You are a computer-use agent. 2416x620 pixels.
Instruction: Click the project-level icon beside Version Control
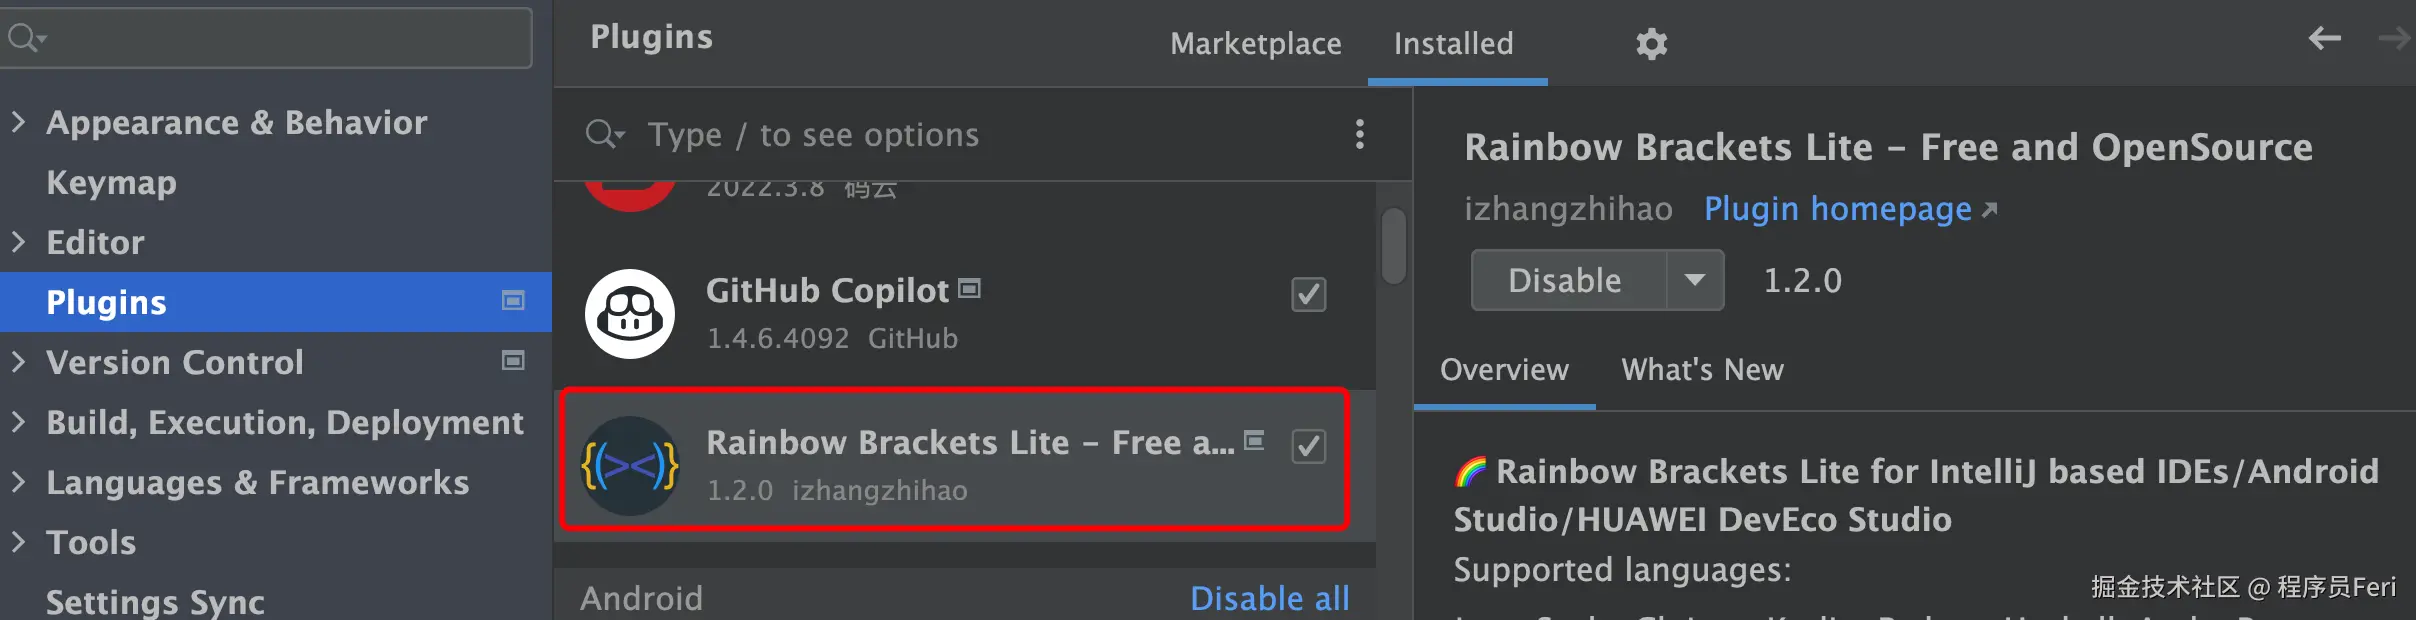coord(513,361)
